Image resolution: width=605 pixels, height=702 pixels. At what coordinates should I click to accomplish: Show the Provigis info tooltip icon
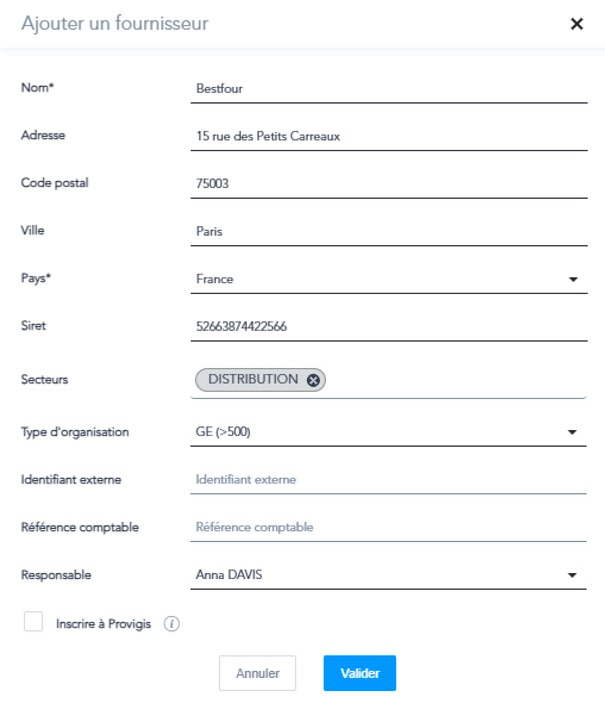(x=171, y=624)
